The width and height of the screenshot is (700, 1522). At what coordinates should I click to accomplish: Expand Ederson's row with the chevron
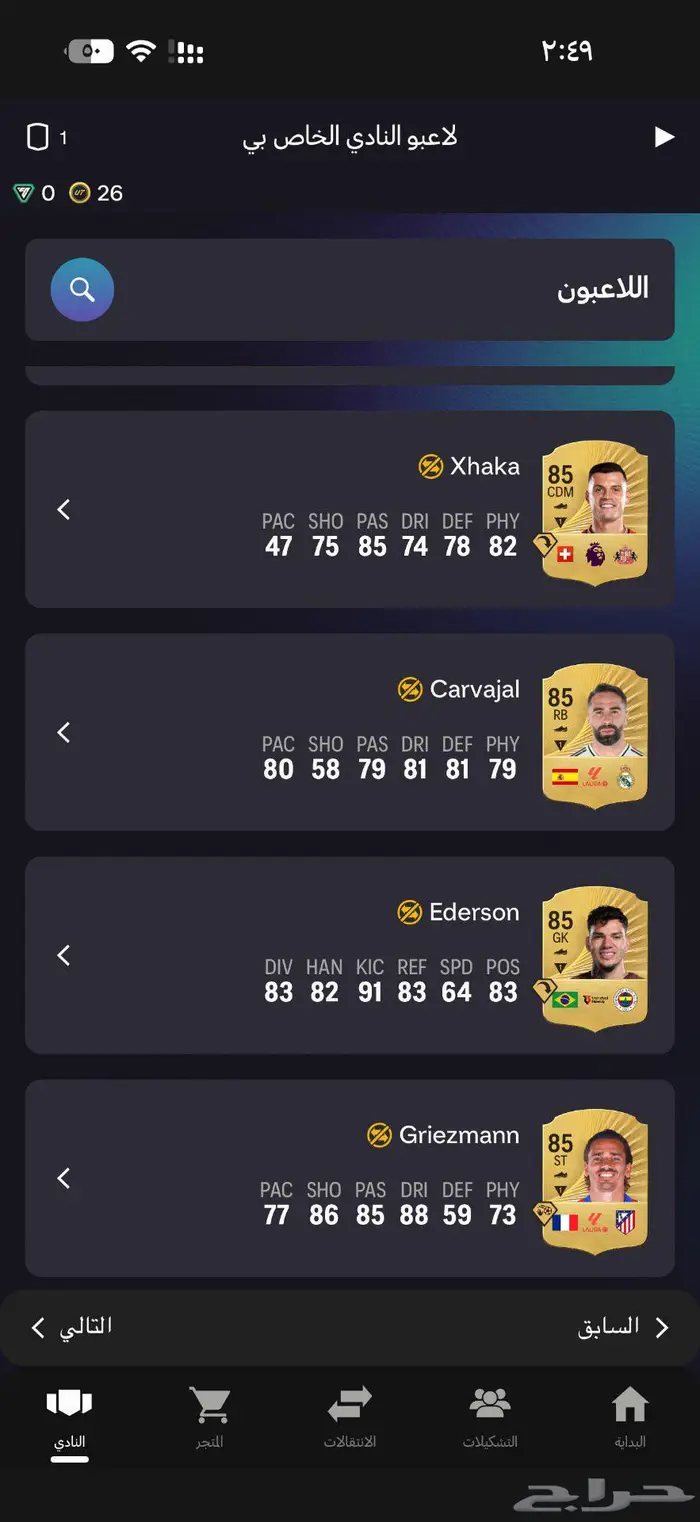pos(64,956)
